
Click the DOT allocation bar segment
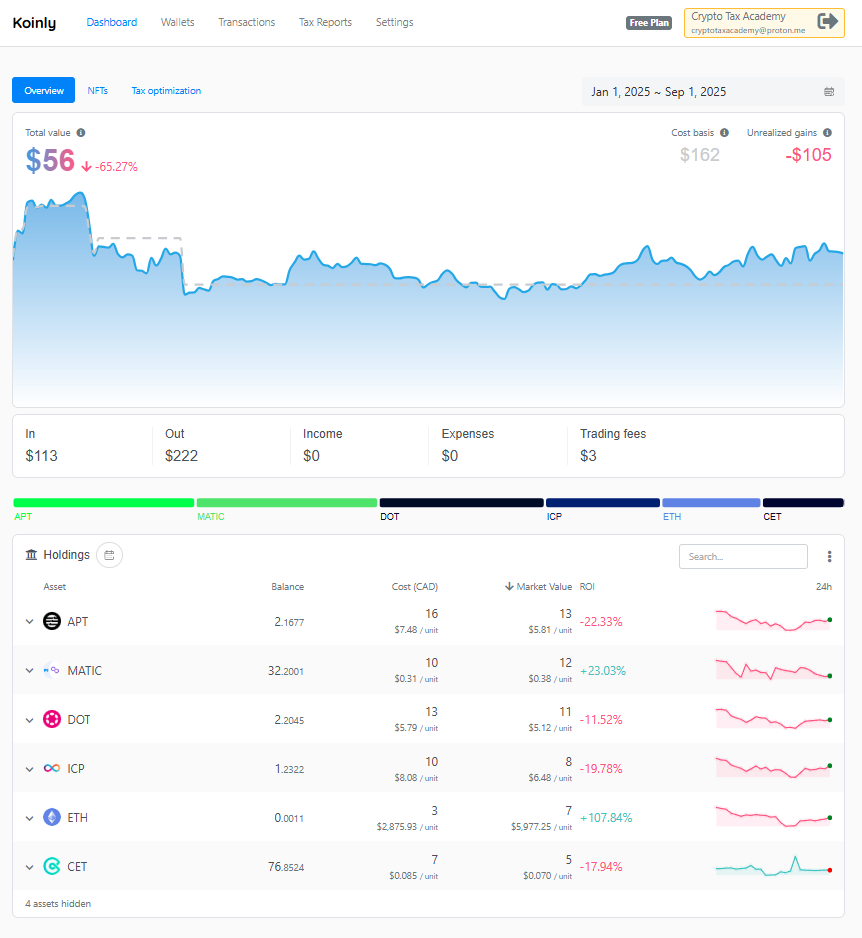click(x=461, y=502)
